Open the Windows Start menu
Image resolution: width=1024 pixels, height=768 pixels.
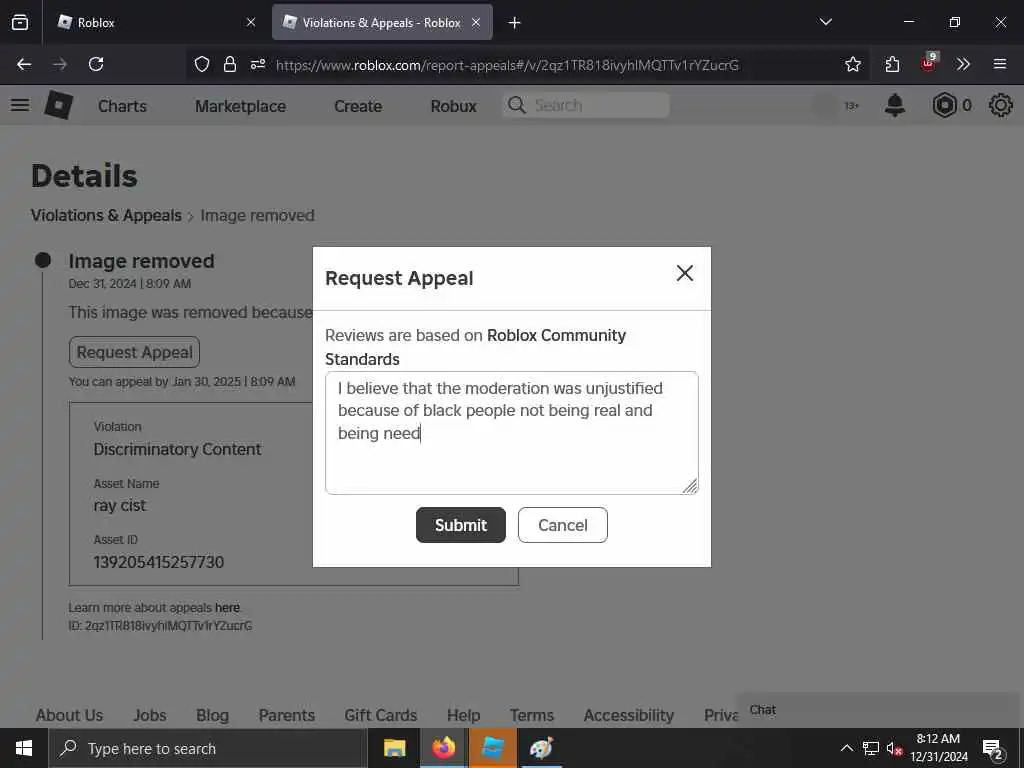click(x=24, y=748)
